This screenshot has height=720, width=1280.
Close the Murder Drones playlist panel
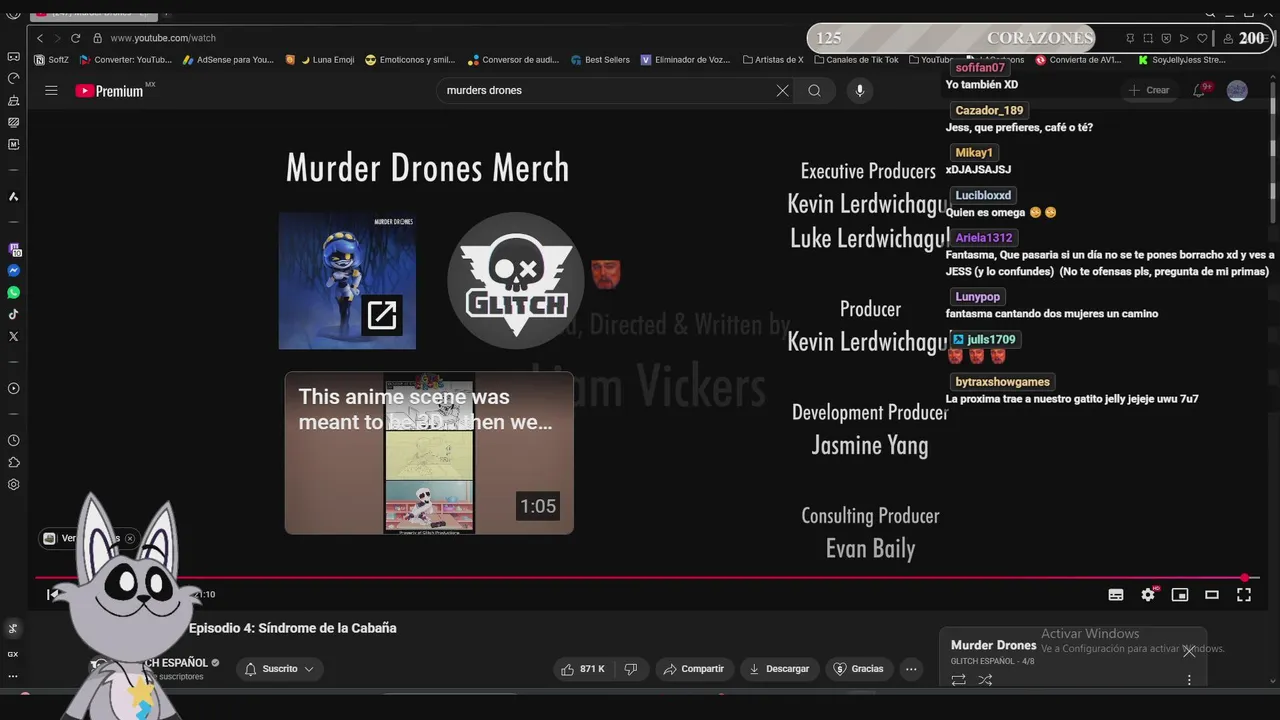pyautogui.click(x=1189, y=652)
